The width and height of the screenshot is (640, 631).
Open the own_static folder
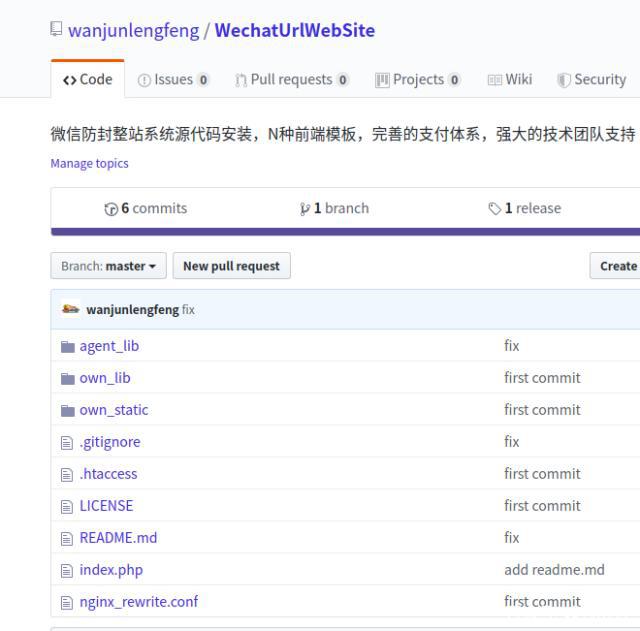pyautogui.click(x=114, y=410)
